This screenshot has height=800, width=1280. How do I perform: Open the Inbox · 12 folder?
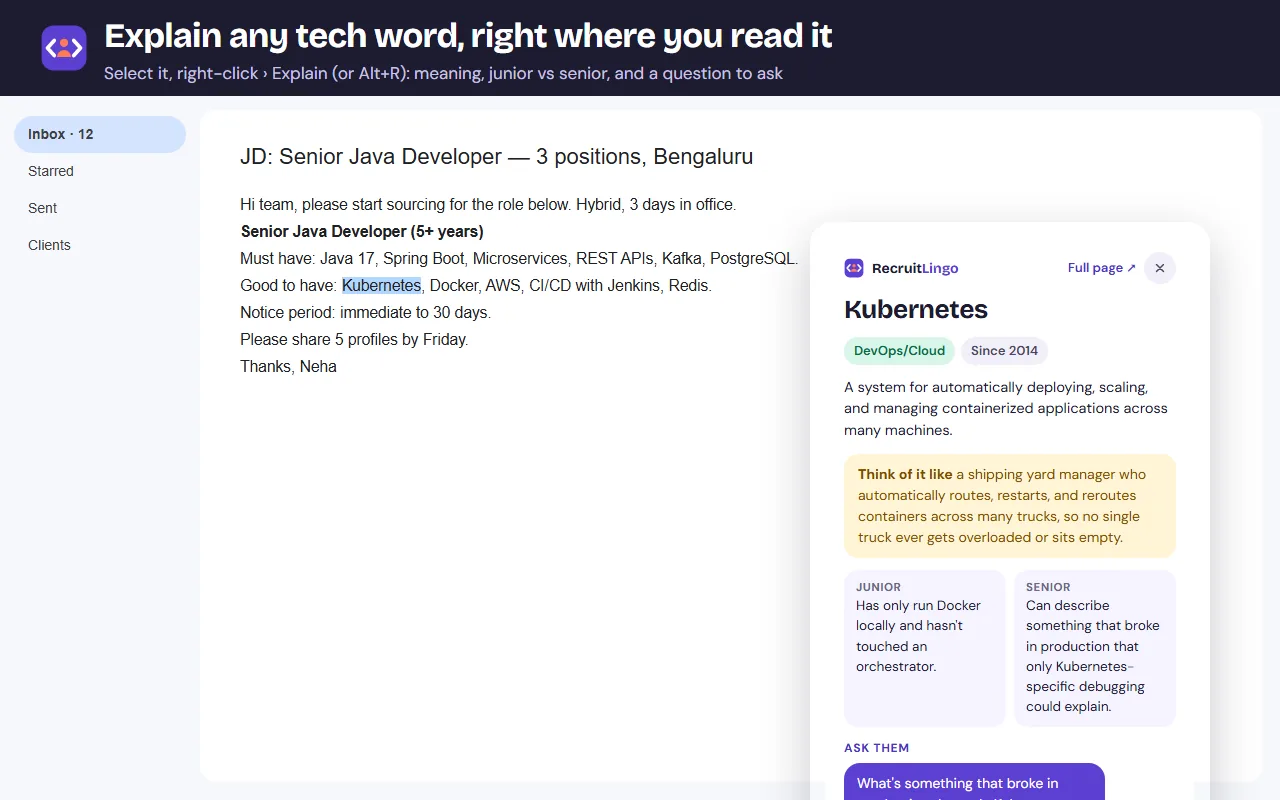(x=100, y=134)
